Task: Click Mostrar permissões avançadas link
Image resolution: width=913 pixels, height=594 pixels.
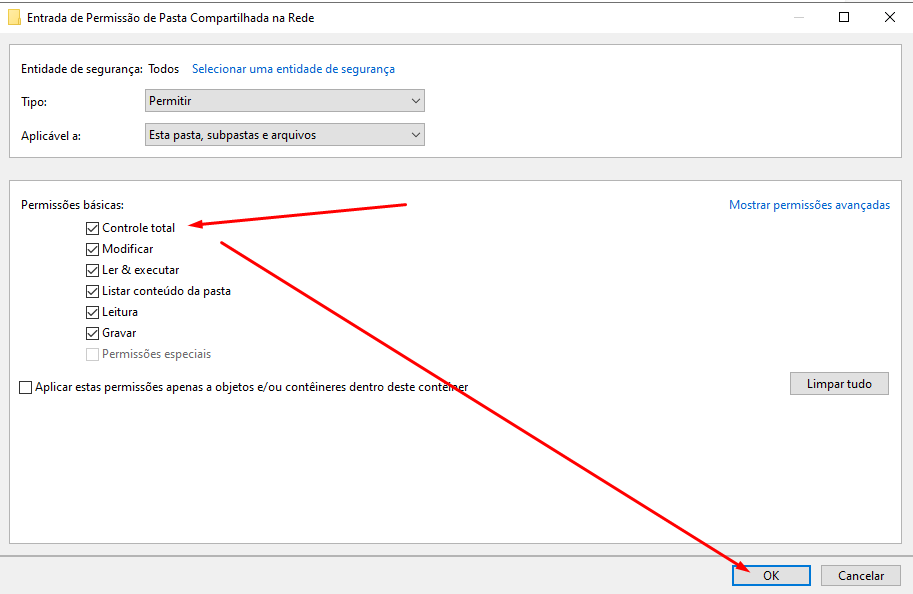Action: 809,205
